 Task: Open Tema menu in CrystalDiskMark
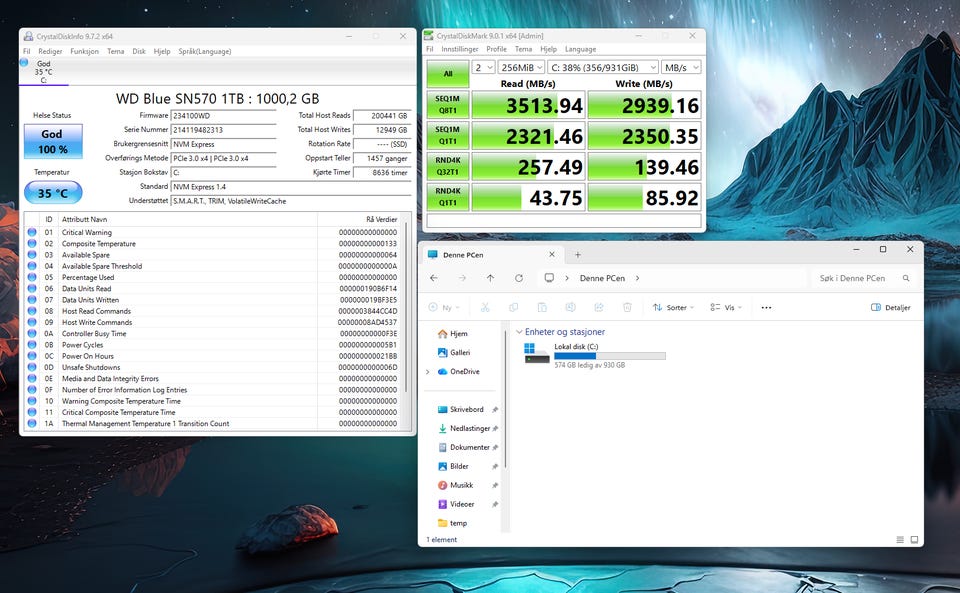click(x=523, y=49)
